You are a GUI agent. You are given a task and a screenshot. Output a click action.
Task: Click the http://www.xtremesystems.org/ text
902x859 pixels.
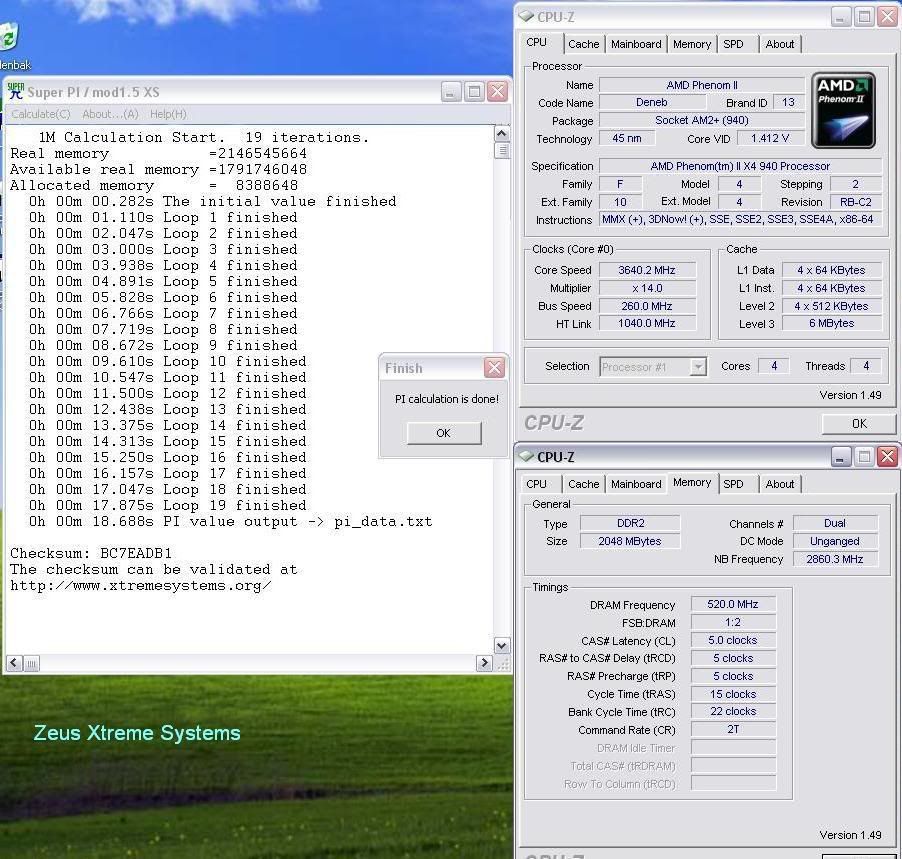[141, 586]
